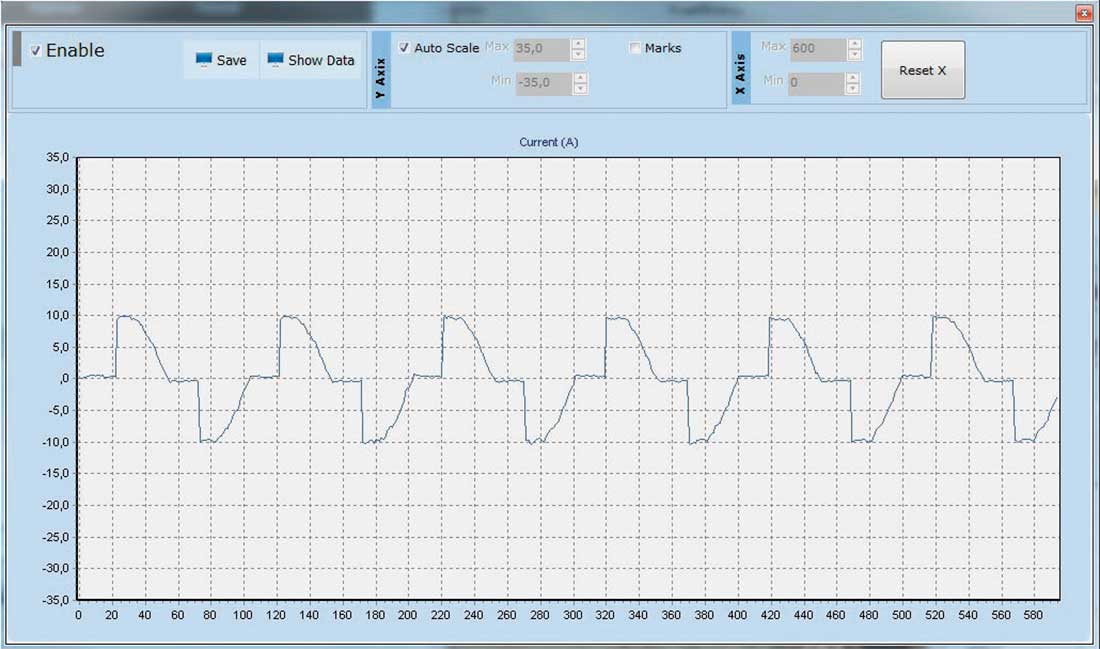Toggle the Enable checkbox

(36, 51)
